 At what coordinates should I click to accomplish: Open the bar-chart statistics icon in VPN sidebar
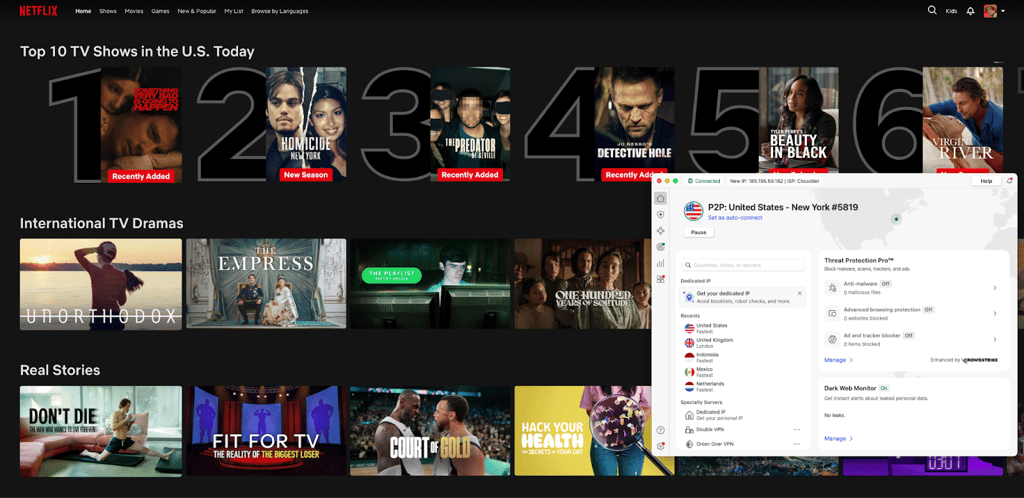[660, 263]
